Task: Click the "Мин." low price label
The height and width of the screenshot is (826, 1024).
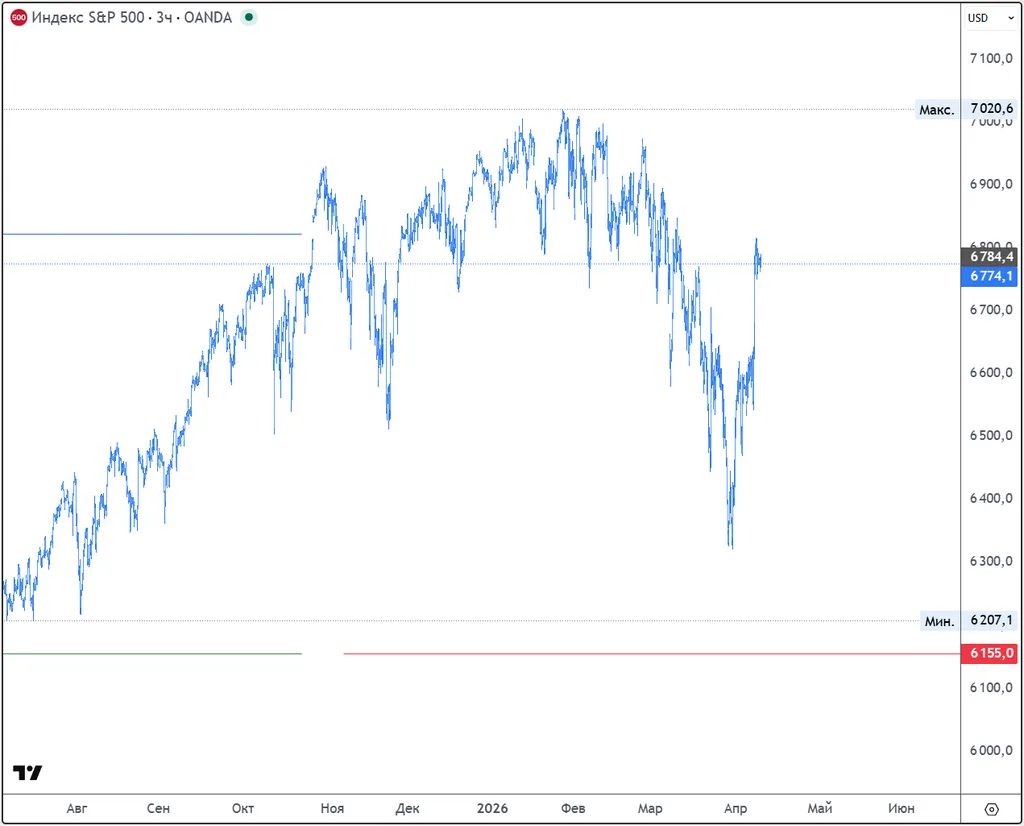Action: coord(939,621)
